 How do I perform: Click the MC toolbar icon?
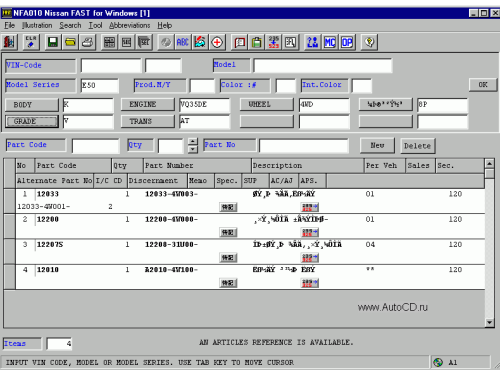330,42
